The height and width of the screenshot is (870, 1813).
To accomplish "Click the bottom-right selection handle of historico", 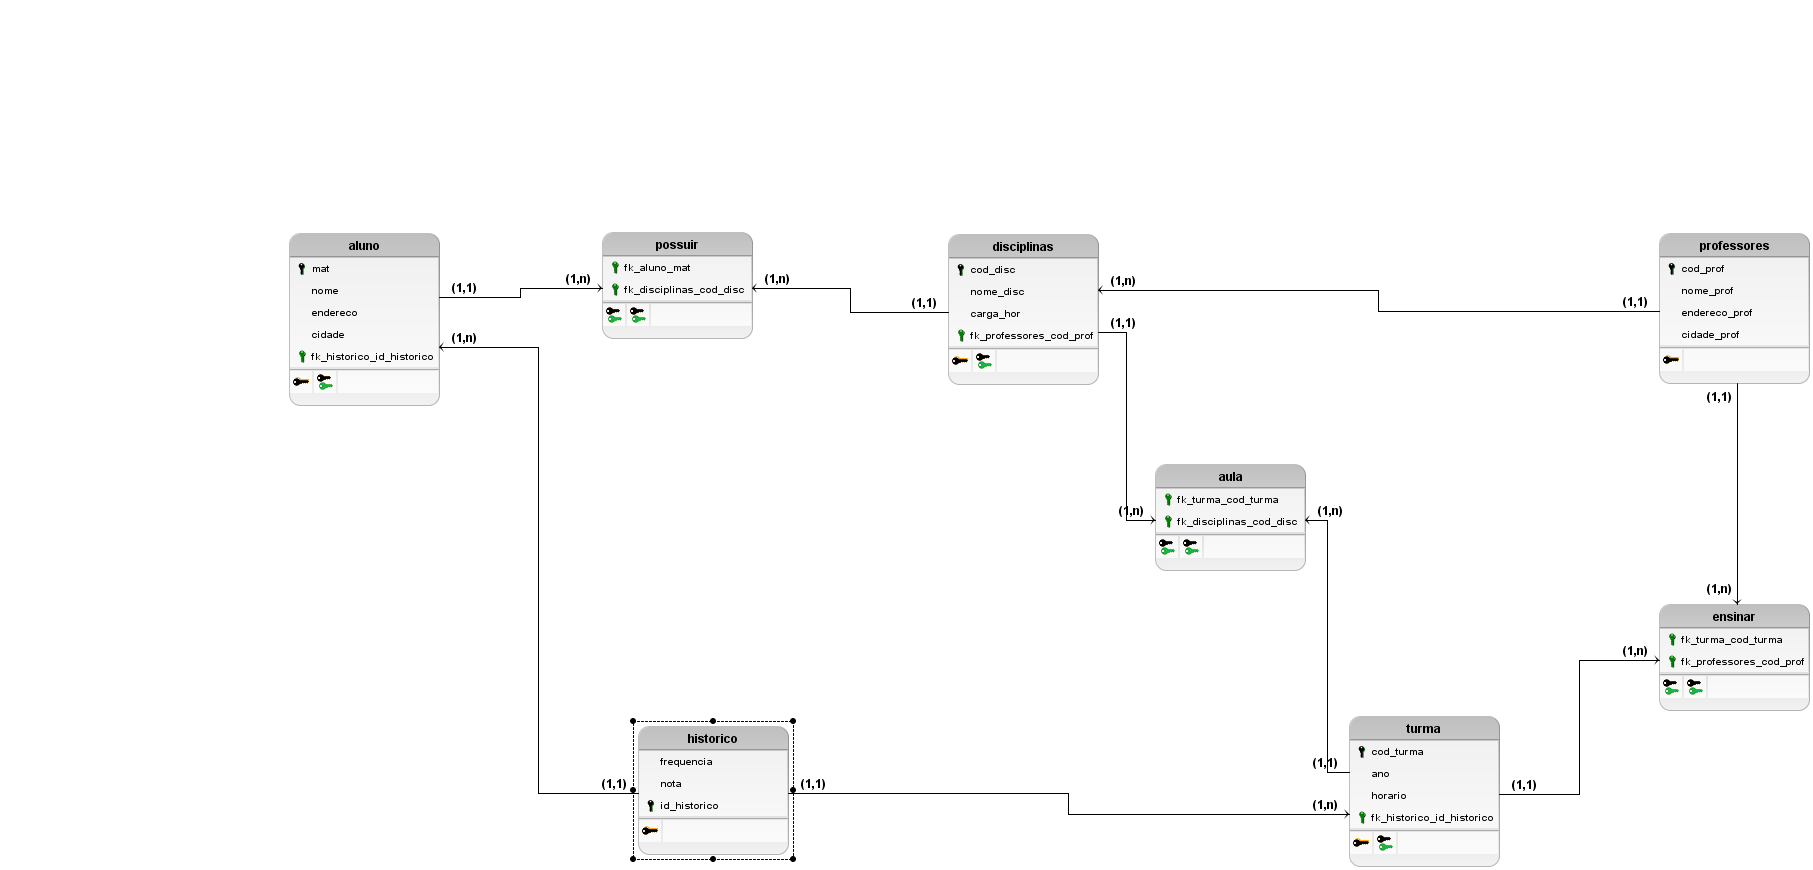I will pos(793,859).
